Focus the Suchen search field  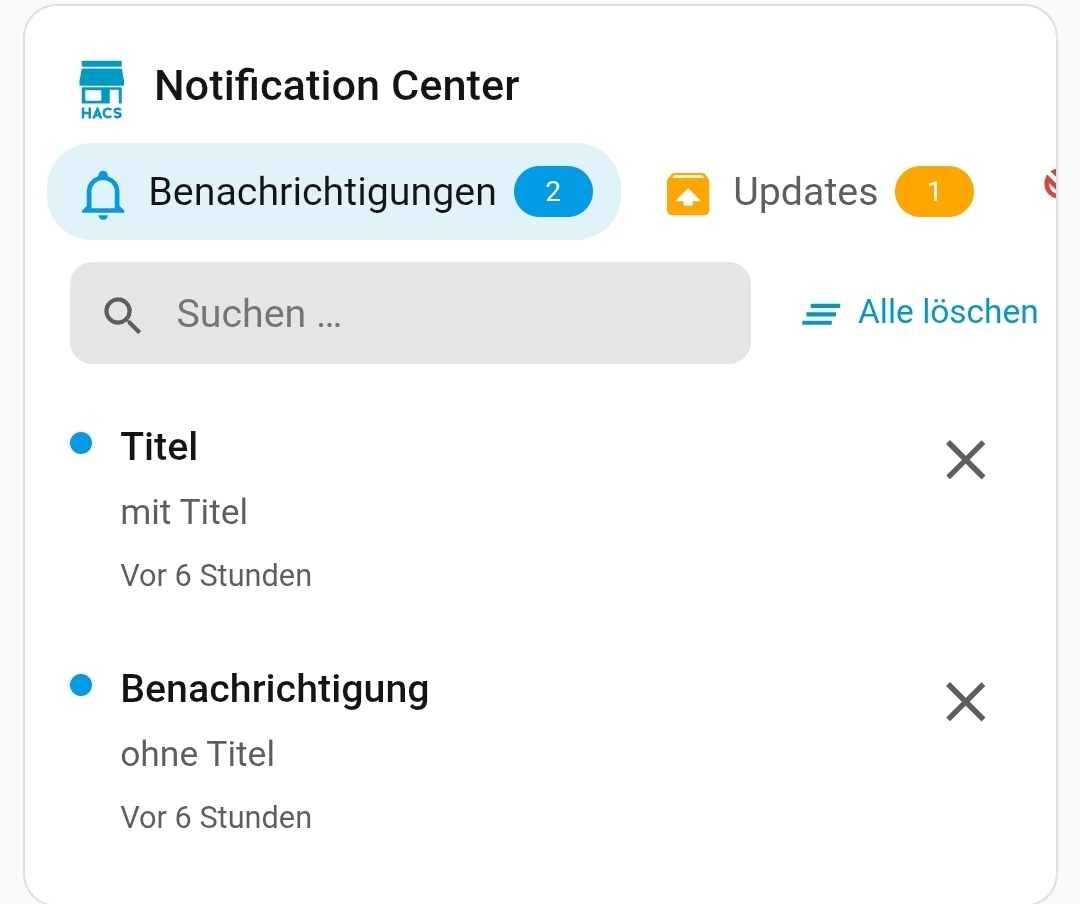[x=410, y=313]
